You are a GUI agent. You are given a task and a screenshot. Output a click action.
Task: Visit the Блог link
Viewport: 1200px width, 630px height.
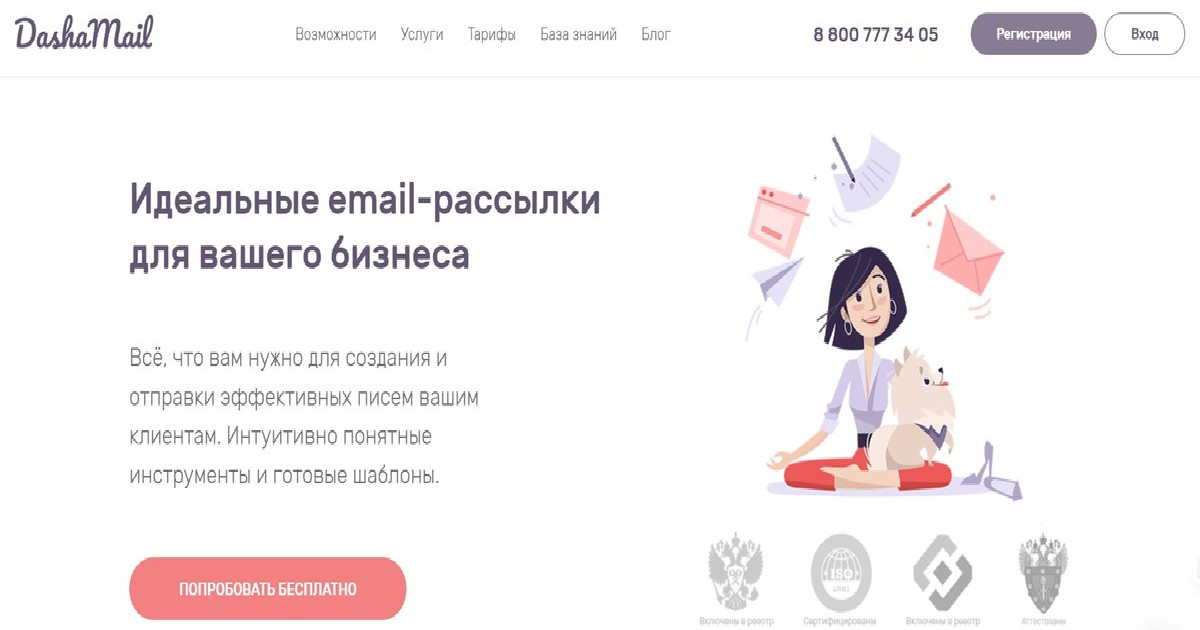tap(656, 34)
